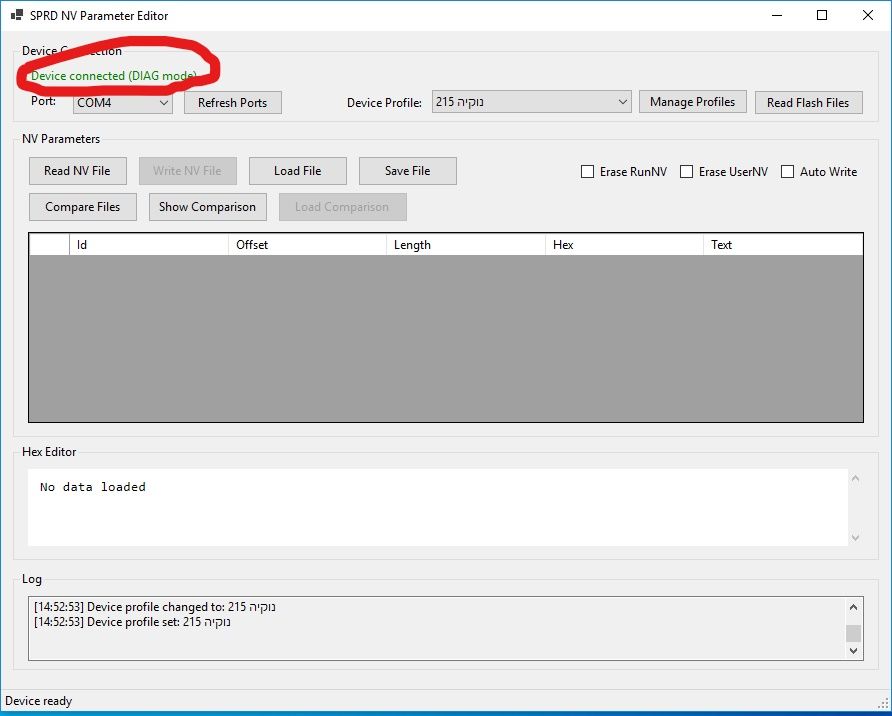Select the Hex column header

click(624, 245)
